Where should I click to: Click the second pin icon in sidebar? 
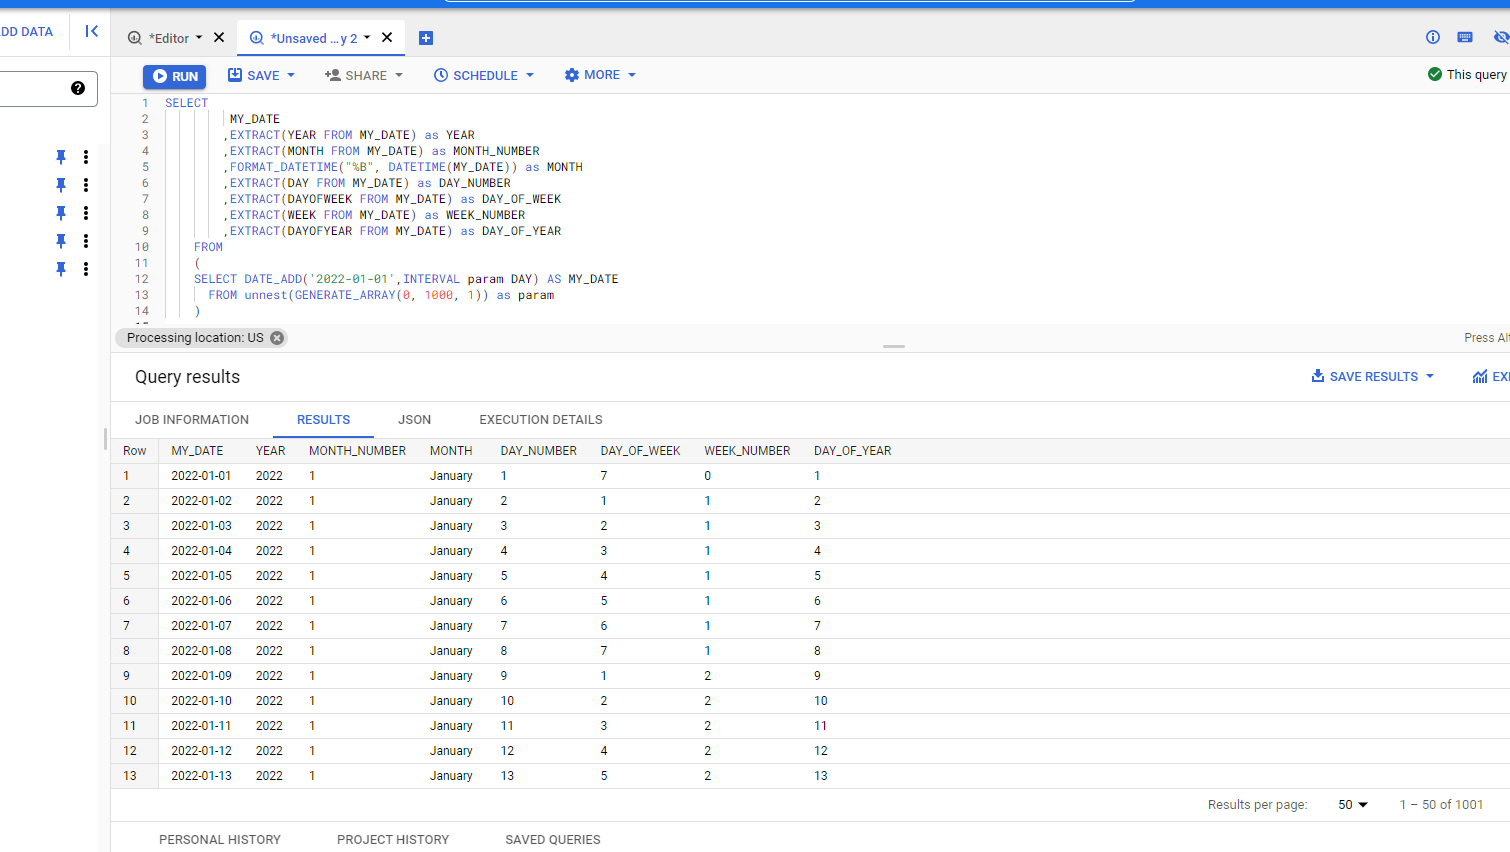[61, 185]
